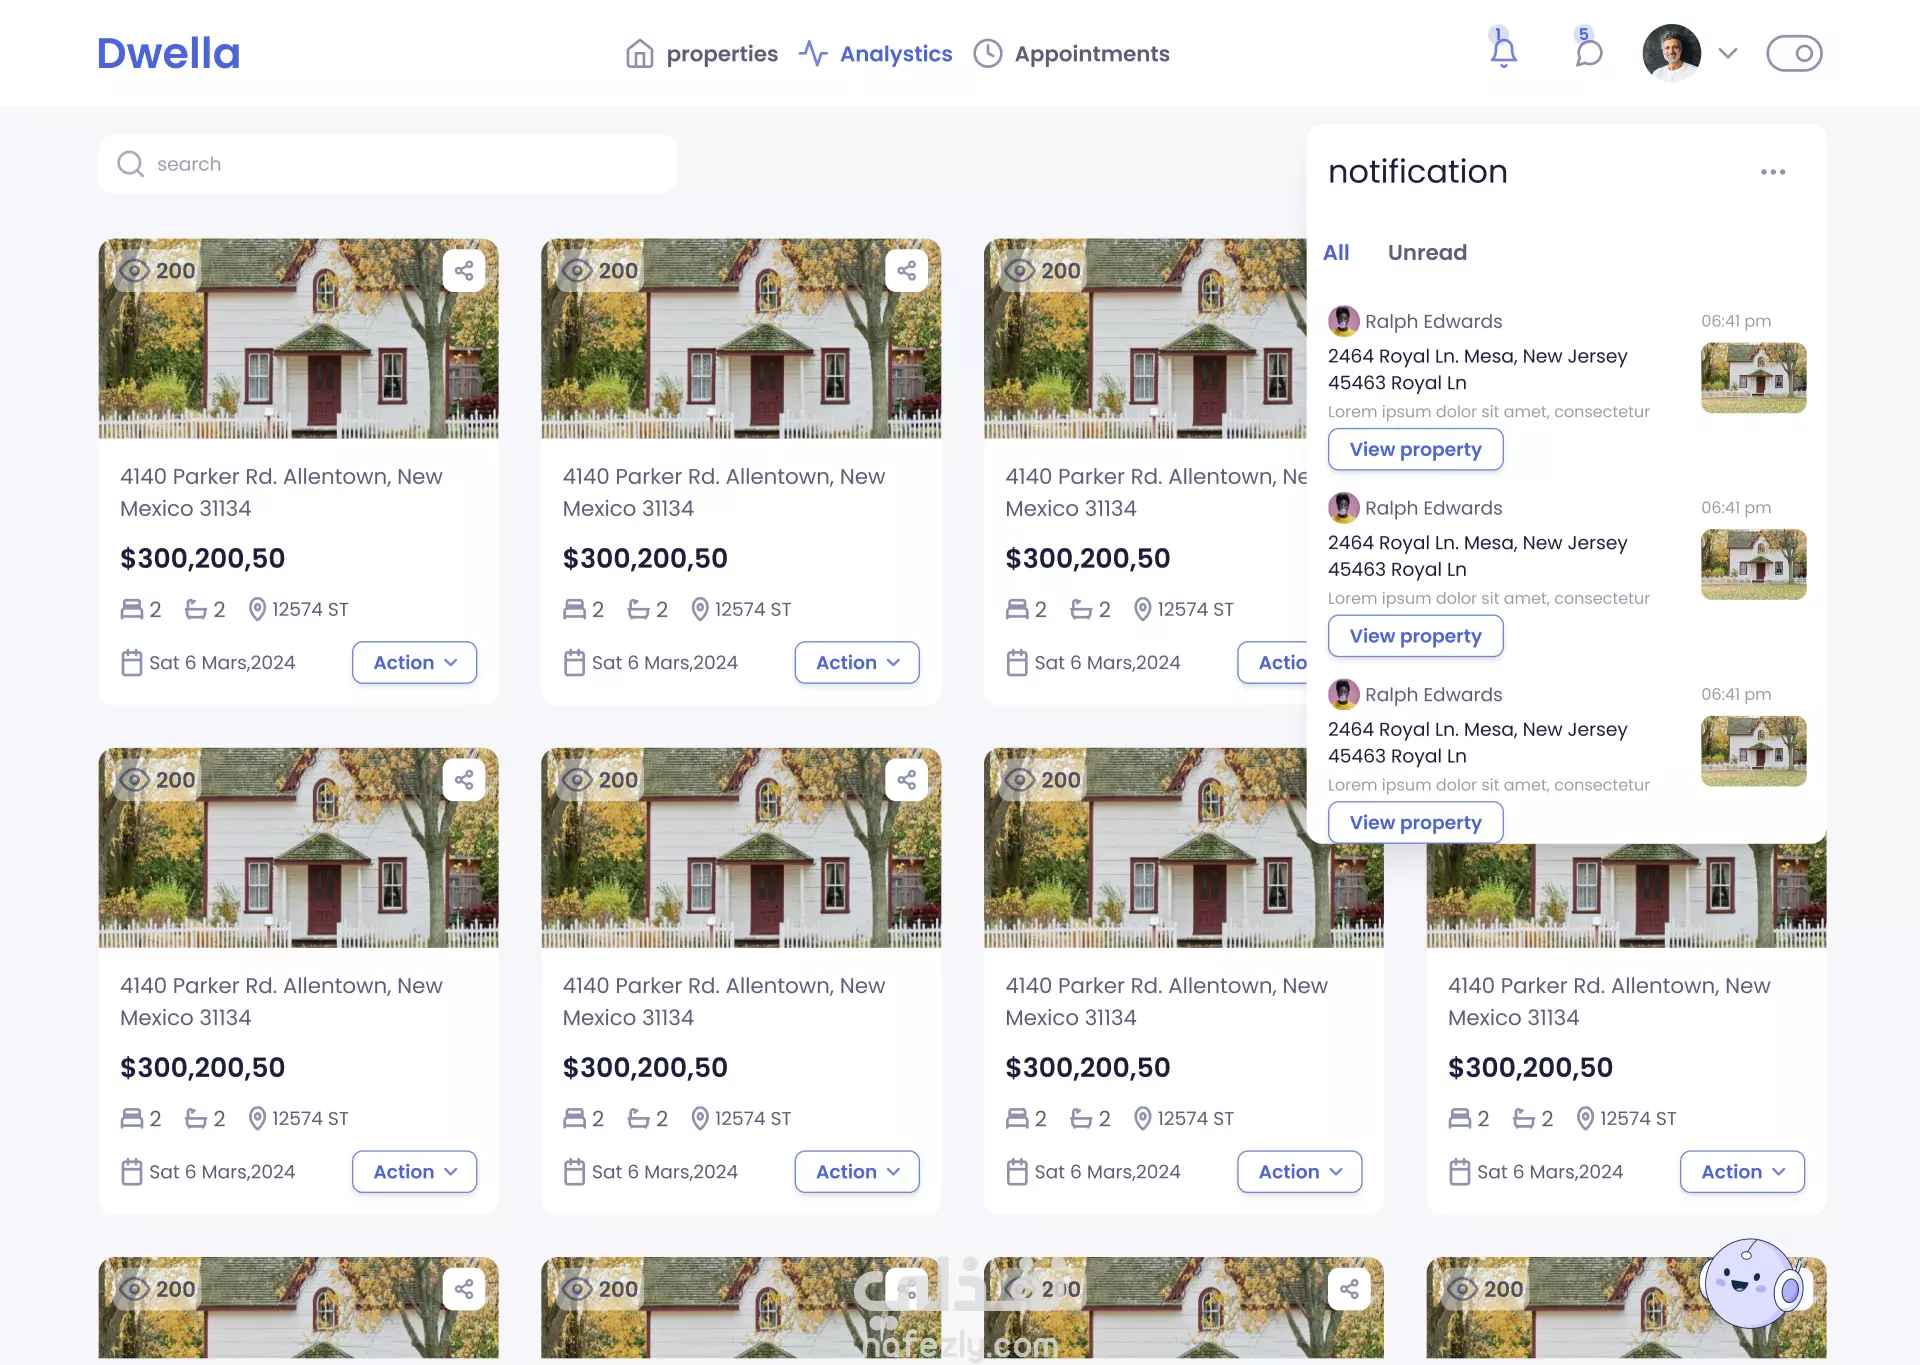
Task: Open the chat messages icon
Action: [1588, 51]
